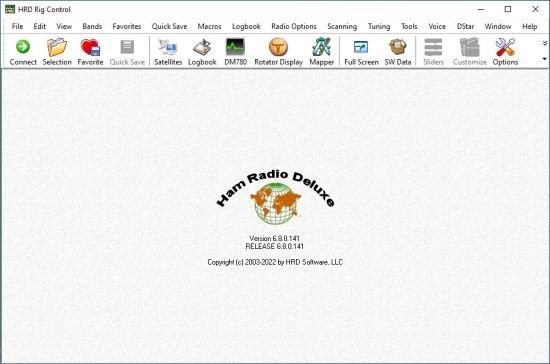The image size is (550, 364).
Task: Open the Macros menu
Action: point(209,26)
